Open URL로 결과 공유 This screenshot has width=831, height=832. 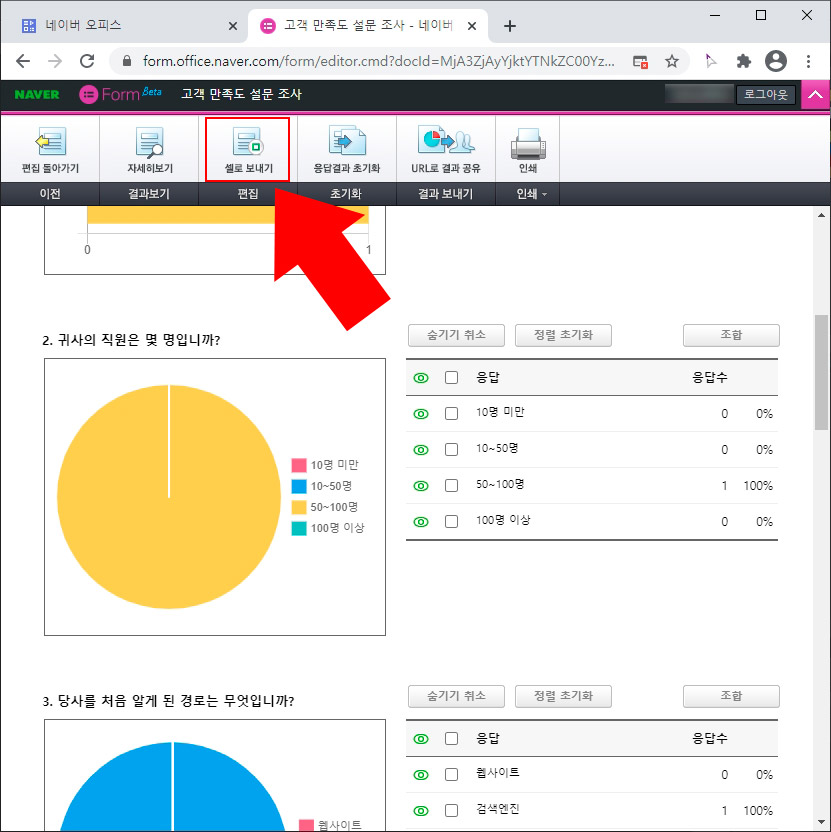point(444,148)
